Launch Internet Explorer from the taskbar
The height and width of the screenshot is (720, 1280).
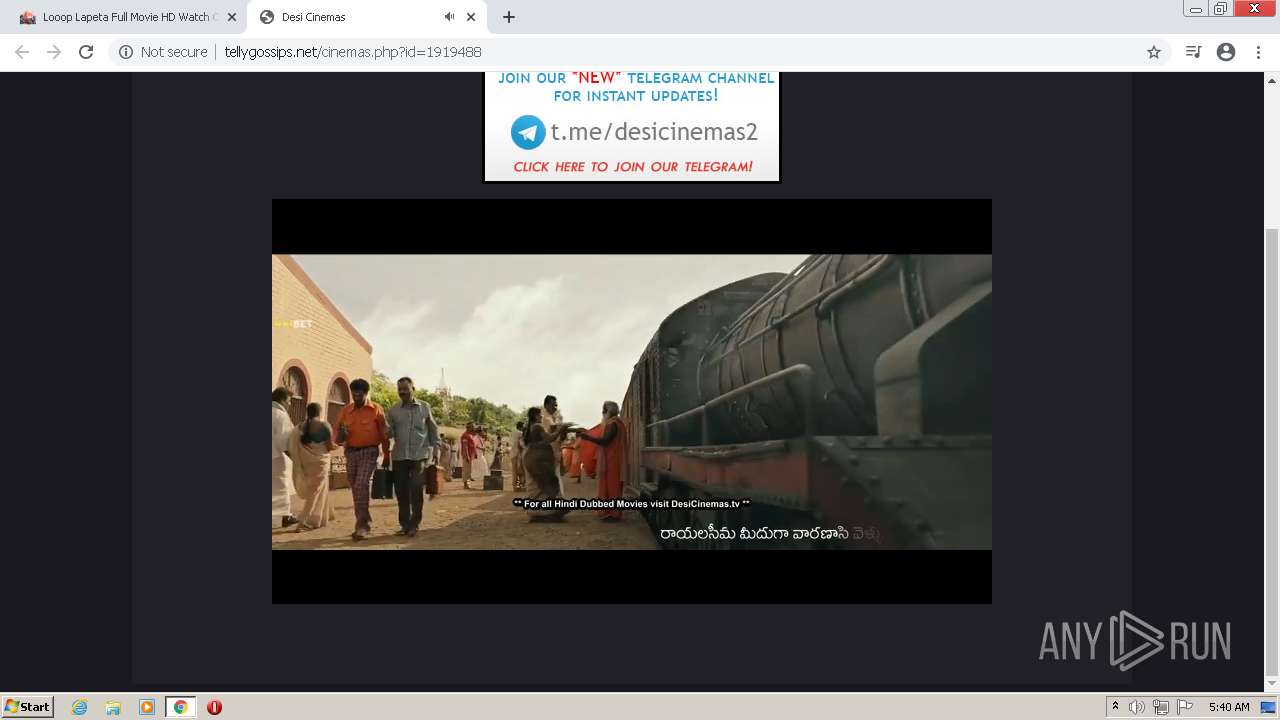80,707
